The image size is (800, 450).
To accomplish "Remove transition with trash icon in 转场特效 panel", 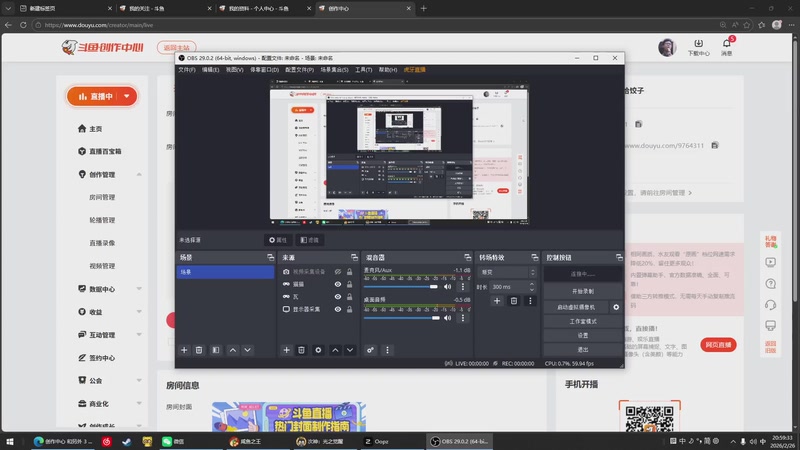I will click(514, 301).
